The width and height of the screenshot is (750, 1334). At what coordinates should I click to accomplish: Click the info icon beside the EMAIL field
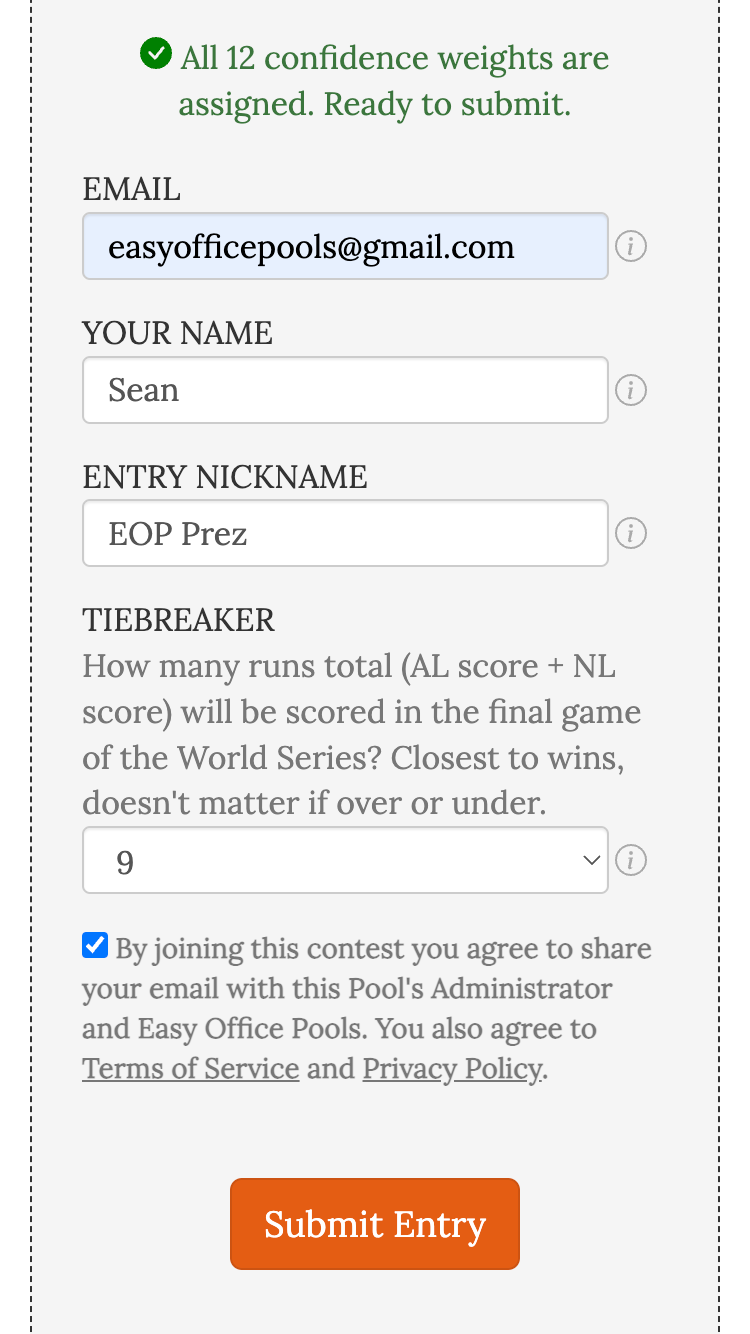pyautogui.click(x=631, y=246)
